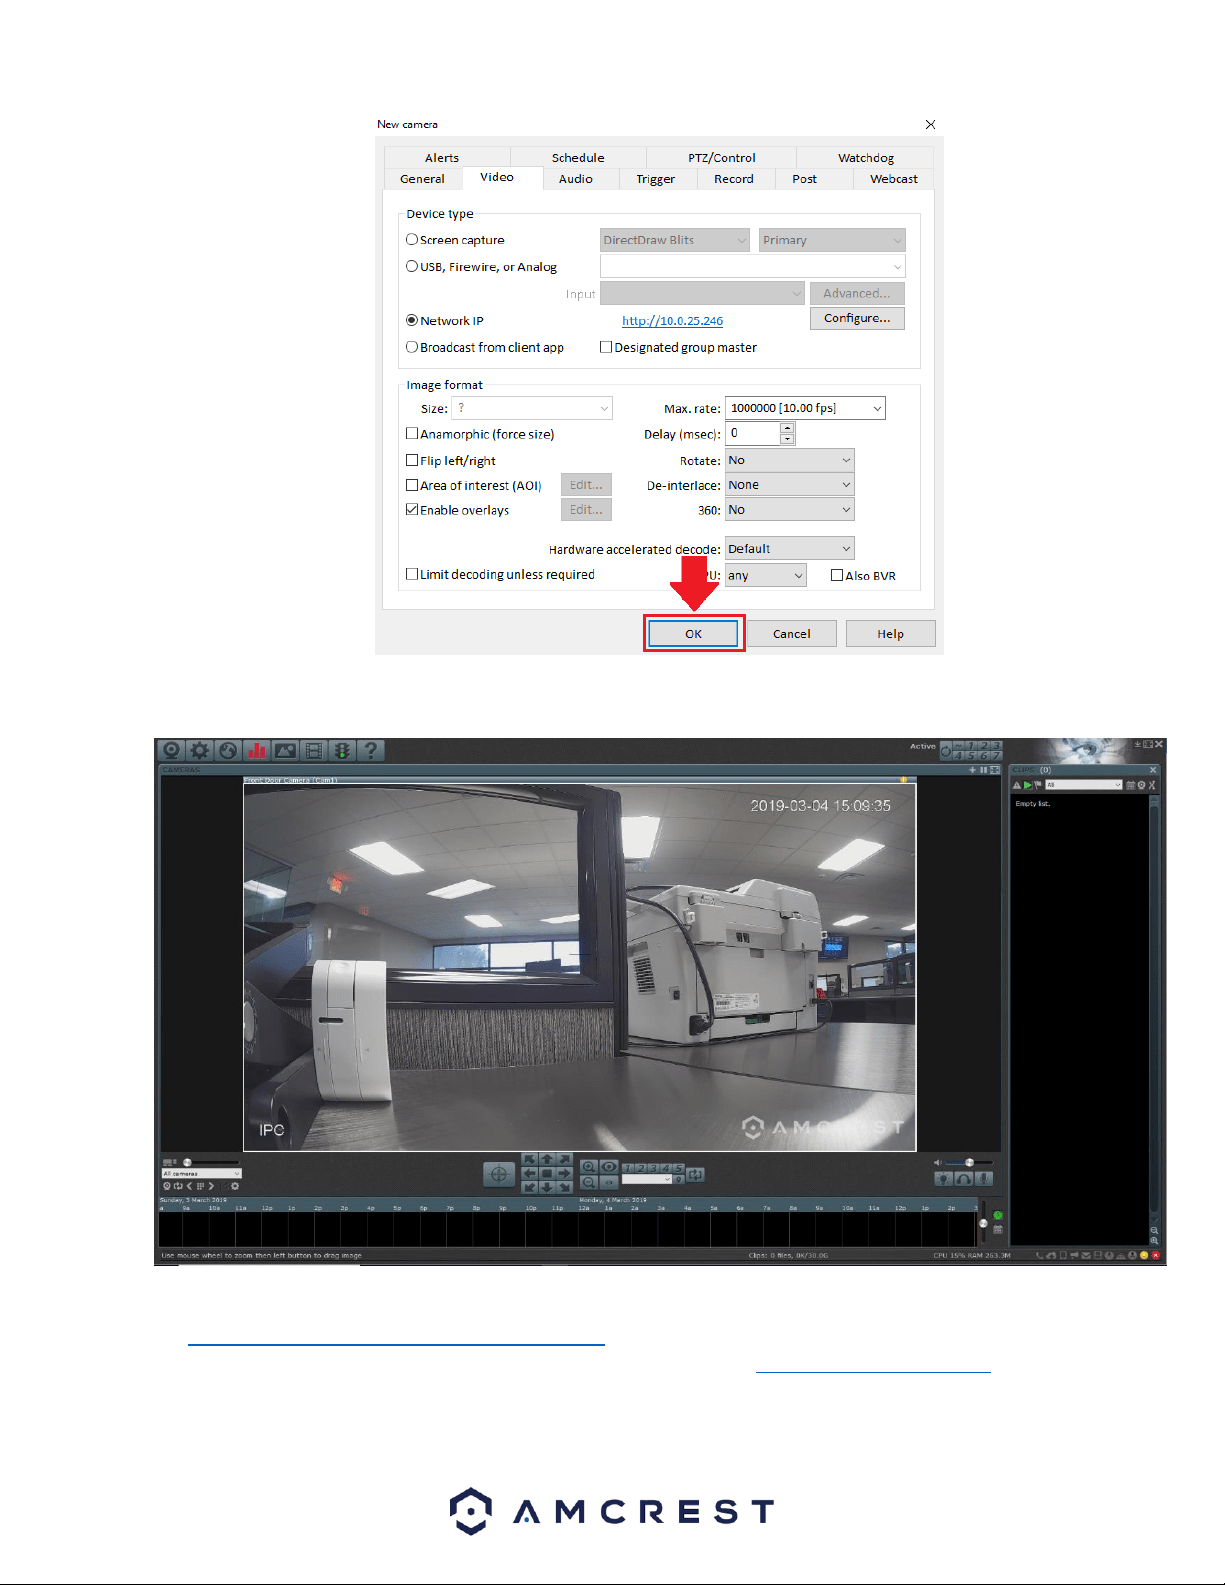Open the Max. rate dropdown
Screen dimensions: 1225x1585
[805, 408]
